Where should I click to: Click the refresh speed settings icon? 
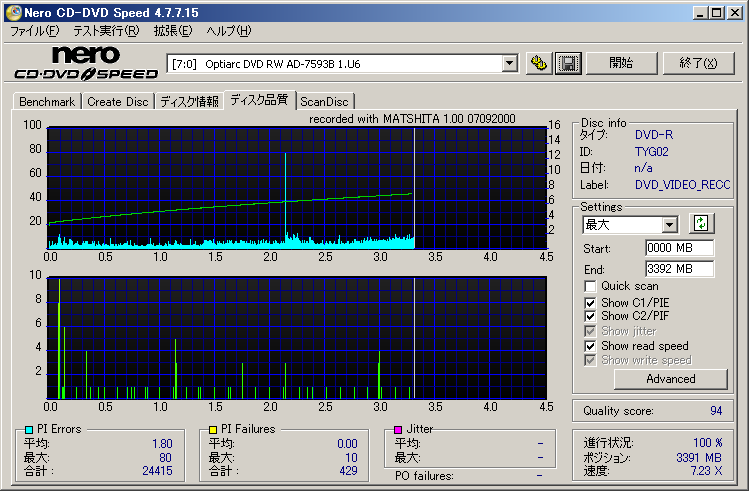701,223
